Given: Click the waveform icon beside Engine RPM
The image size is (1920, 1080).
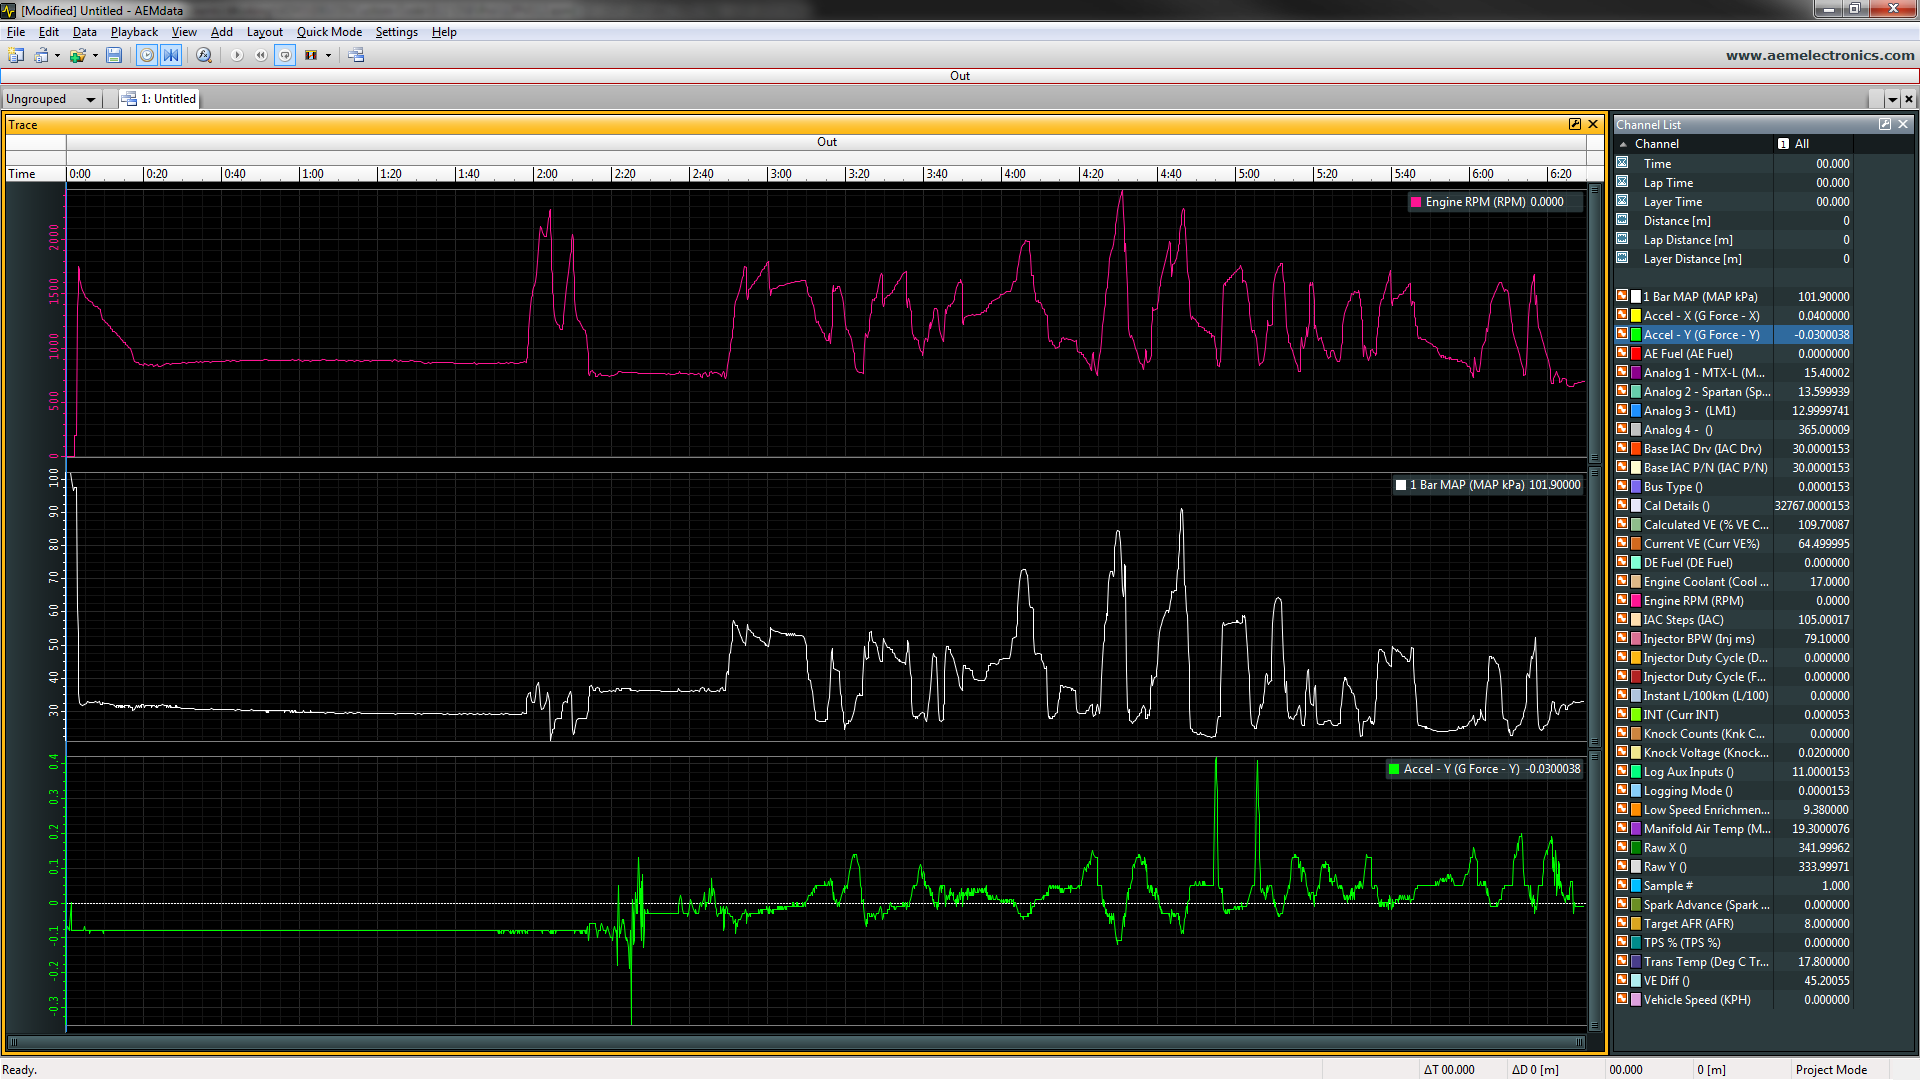Looking at the screenshot, I should [x=1622, y=600].
